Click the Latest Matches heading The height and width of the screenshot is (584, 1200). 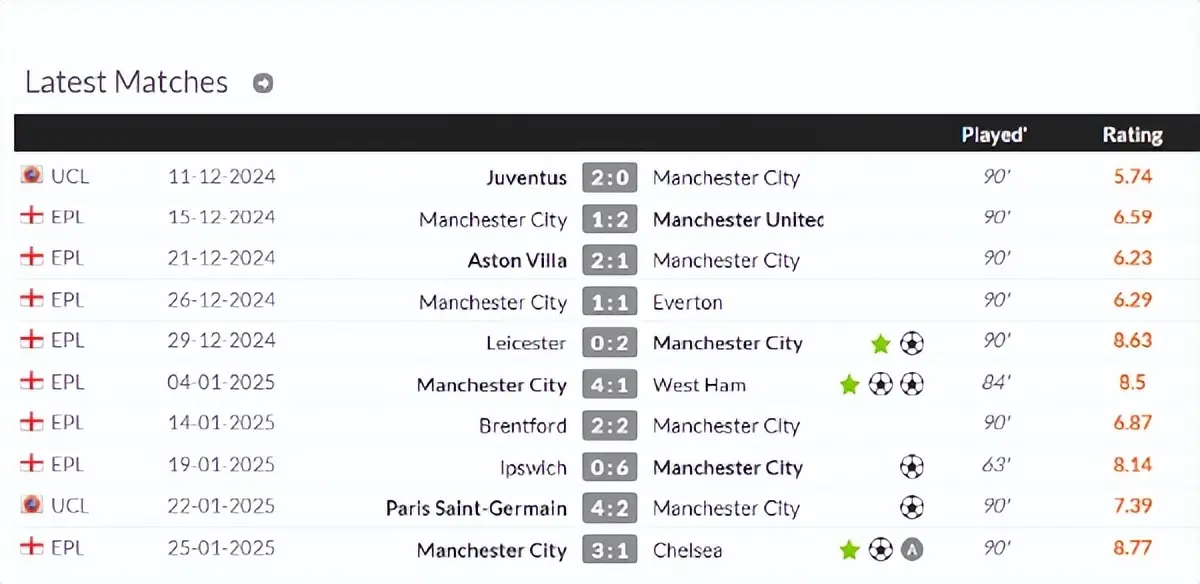click(x=126, y=82)
